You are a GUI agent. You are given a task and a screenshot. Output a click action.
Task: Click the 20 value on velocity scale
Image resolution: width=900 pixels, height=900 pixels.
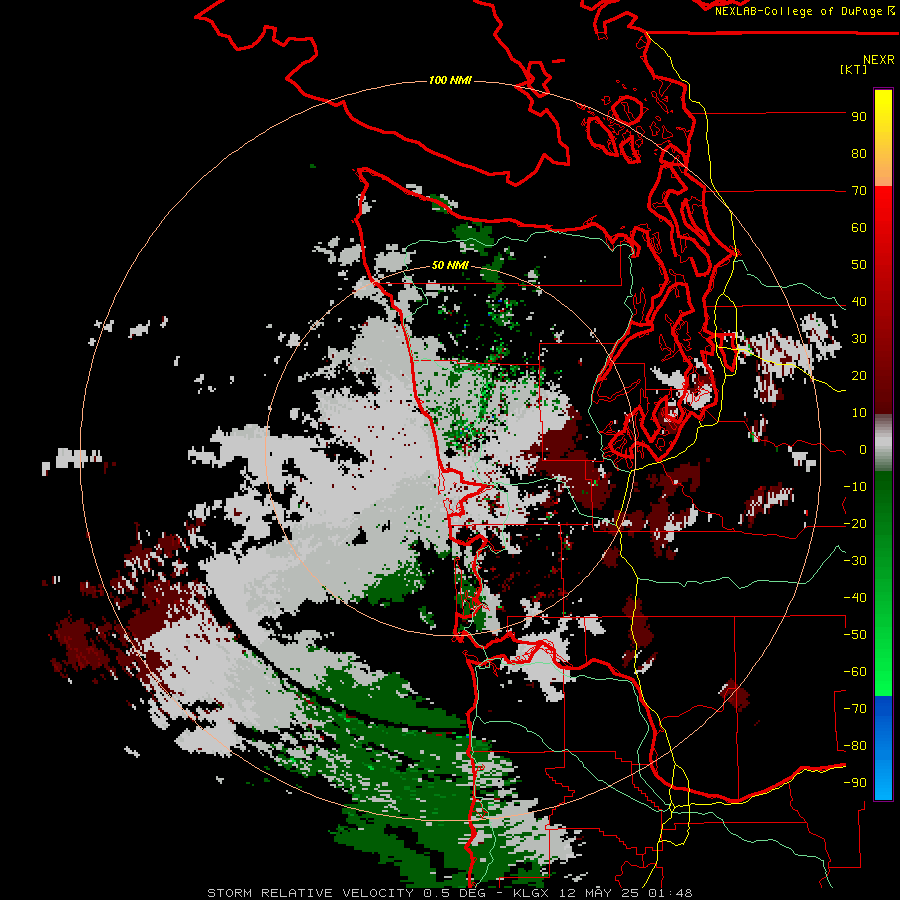point(859,376)
